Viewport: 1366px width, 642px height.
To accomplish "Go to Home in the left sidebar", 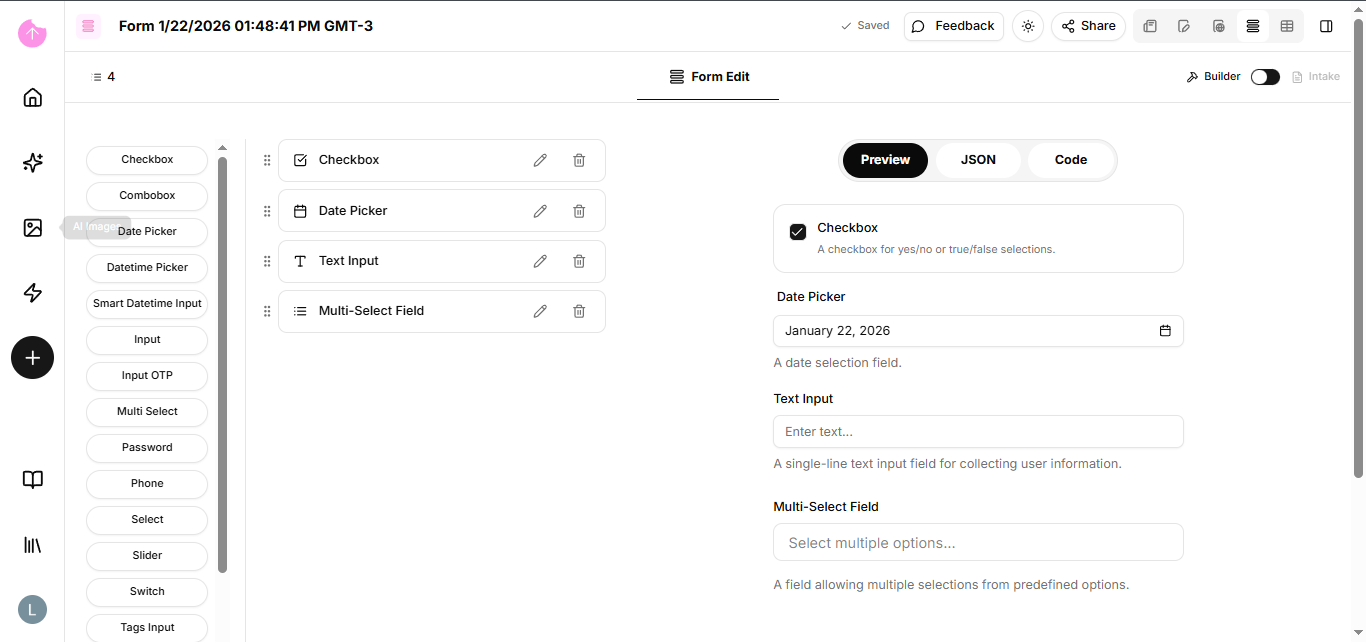I will click(x=33, y=97).
